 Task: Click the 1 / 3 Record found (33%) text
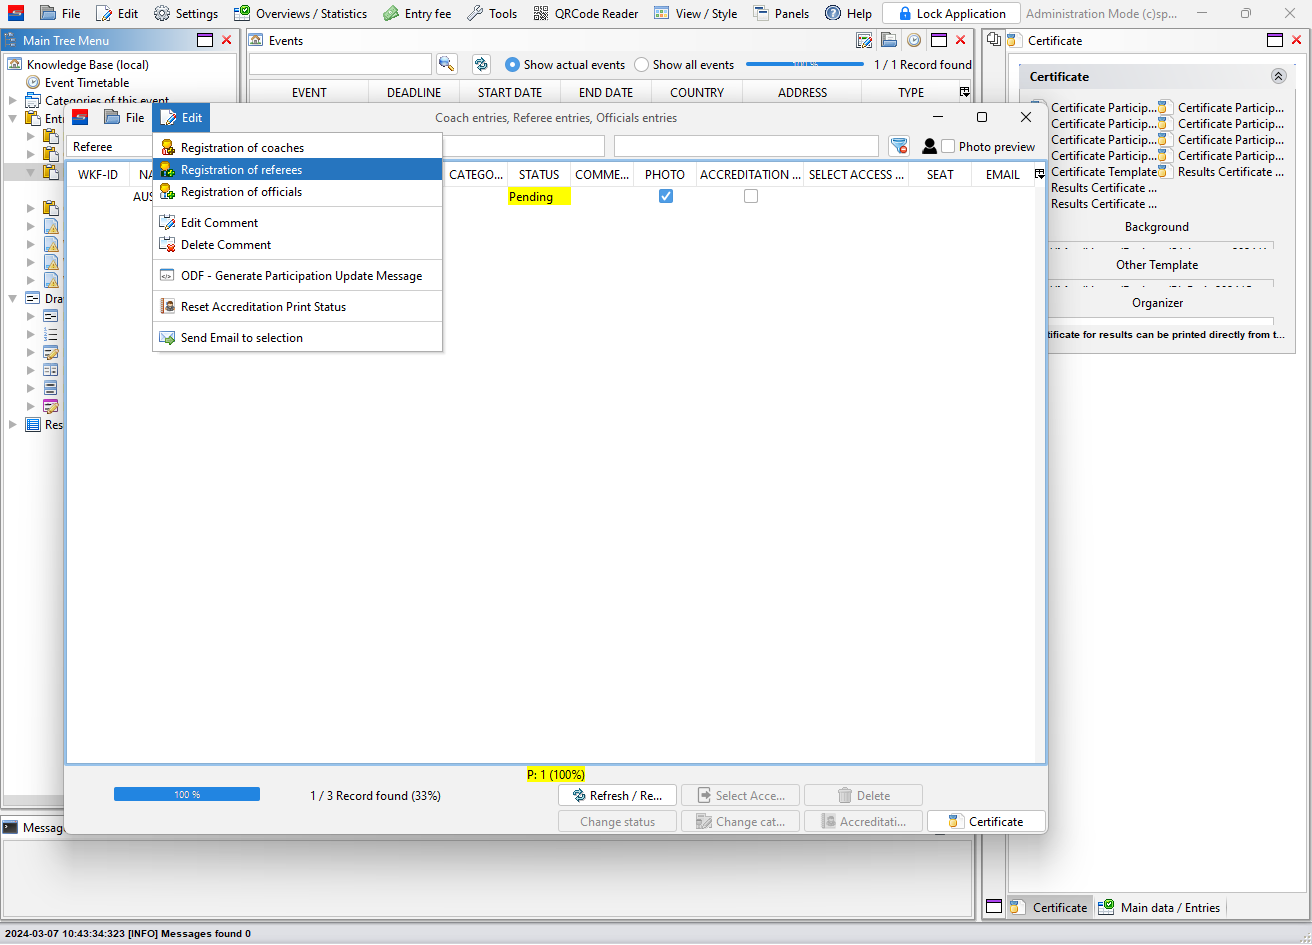[x=375, y=795]
